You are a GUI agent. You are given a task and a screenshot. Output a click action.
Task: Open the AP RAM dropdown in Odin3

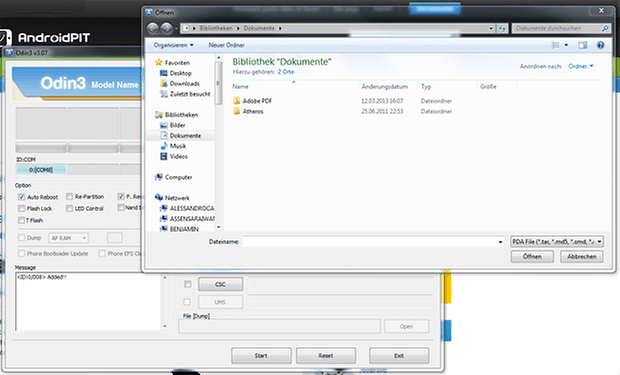click(68, 238)
